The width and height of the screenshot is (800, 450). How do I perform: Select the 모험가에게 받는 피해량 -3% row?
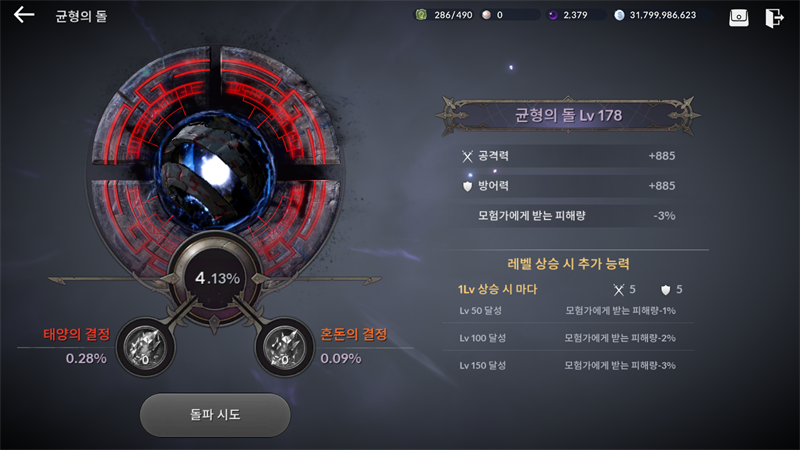coord(568,215)
